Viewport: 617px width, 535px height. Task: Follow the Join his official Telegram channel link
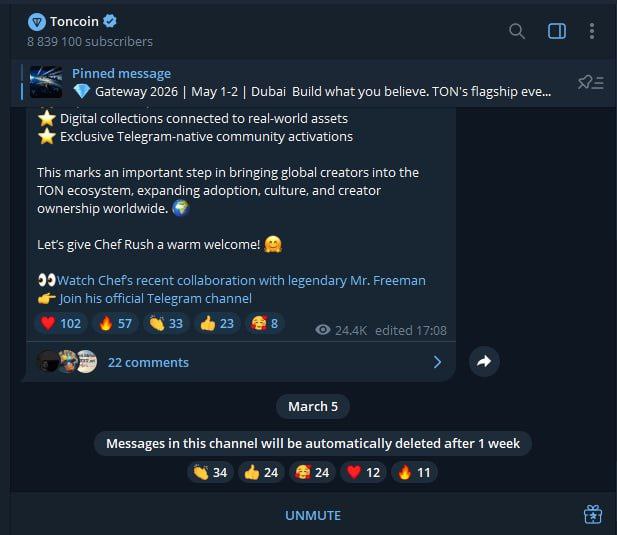pyautogui.click(x=155, y=298)
